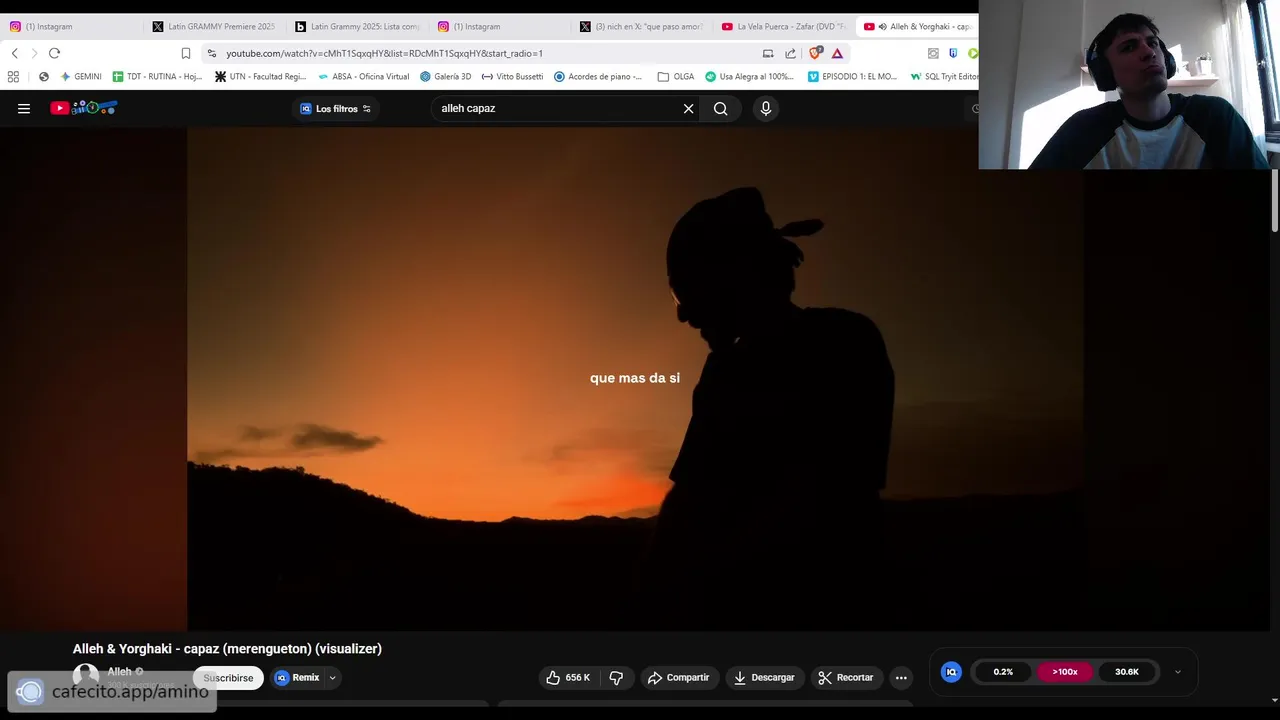The width and height of the screenshot is (1280, 720).
Task: Click the cafecito.app/amino overlay badge
Action: (112, 691)
